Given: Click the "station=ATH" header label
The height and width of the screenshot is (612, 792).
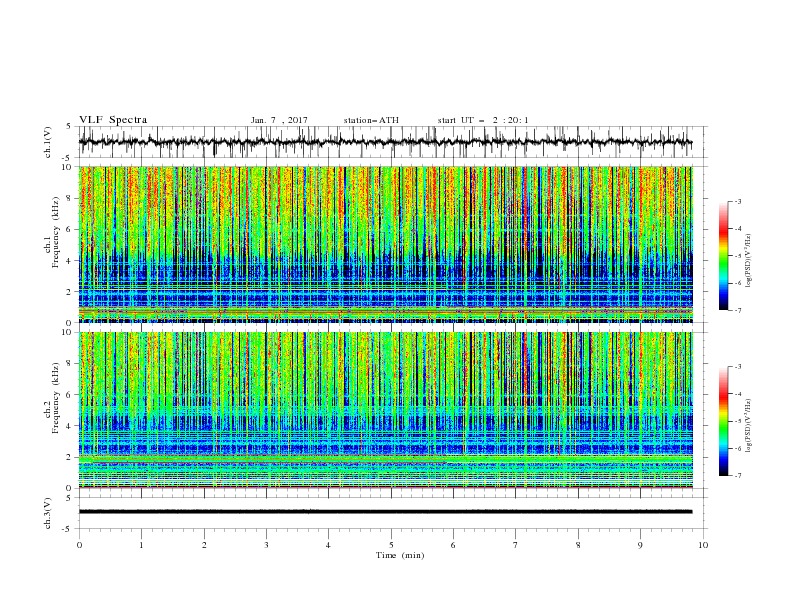Looking at the screenshot, I should (371, 120).
